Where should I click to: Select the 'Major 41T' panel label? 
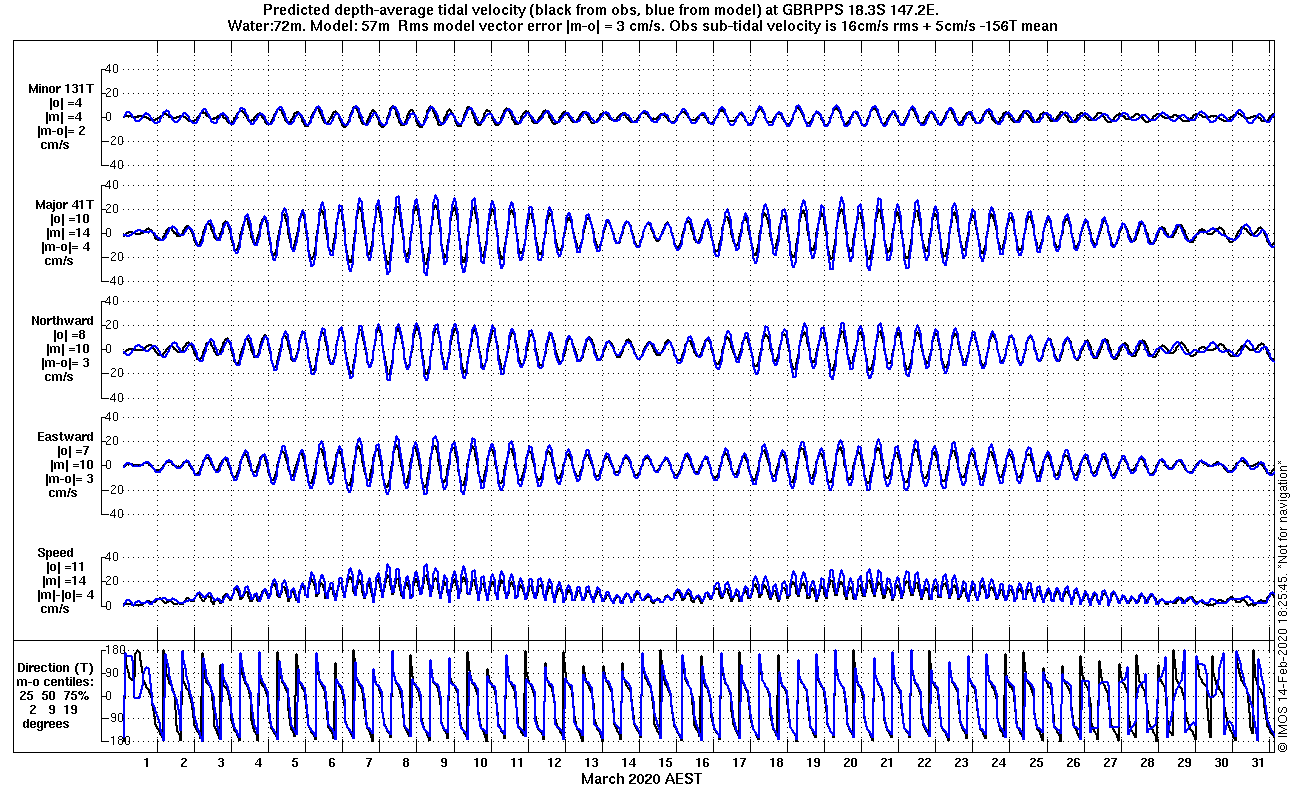click(65, 205)
